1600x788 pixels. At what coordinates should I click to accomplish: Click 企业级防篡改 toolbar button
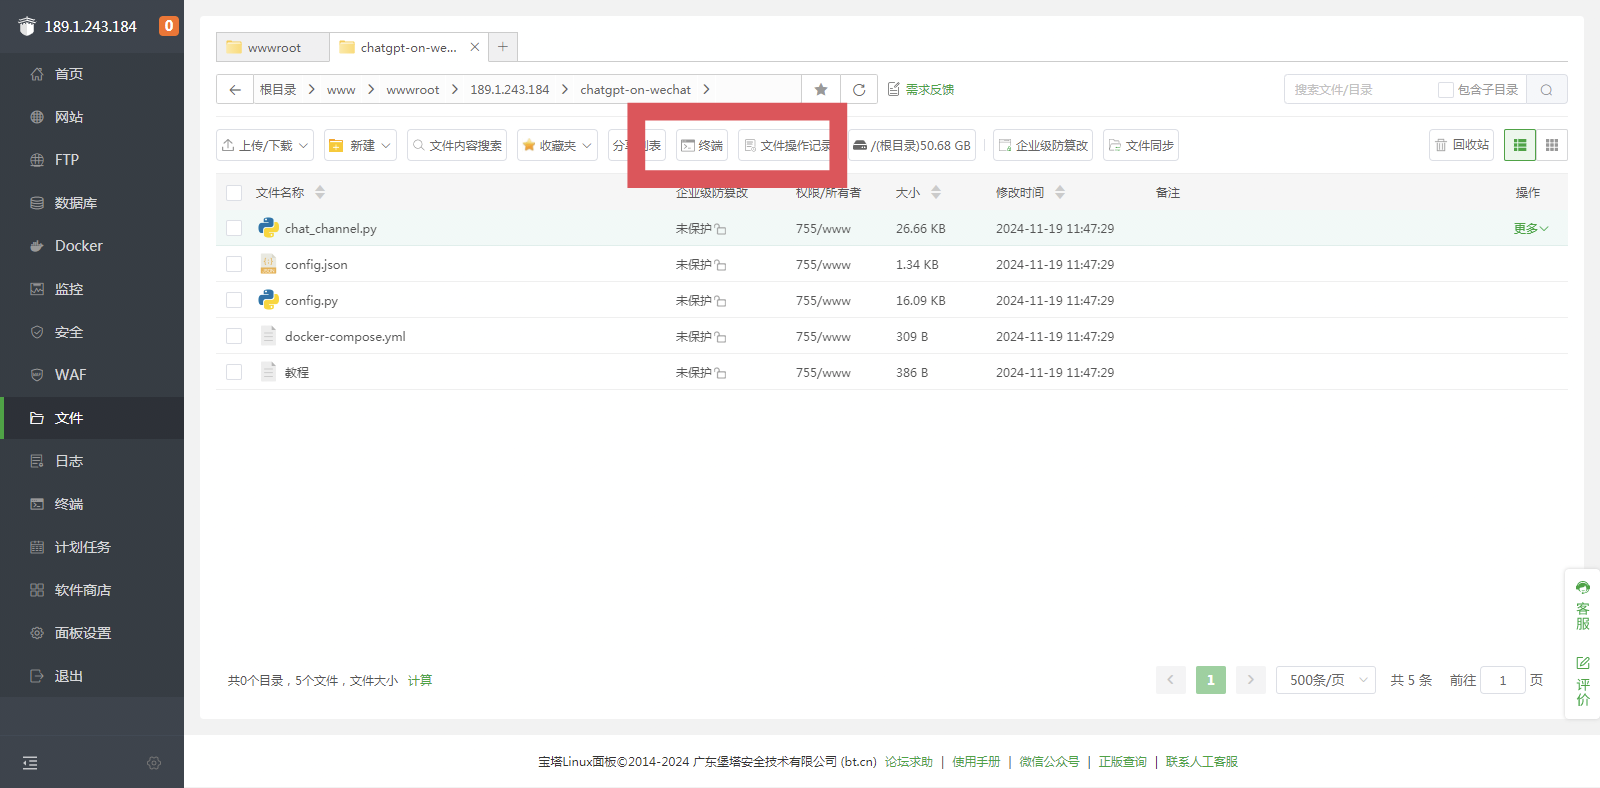pyautogui.click(x=1043, y=145)
